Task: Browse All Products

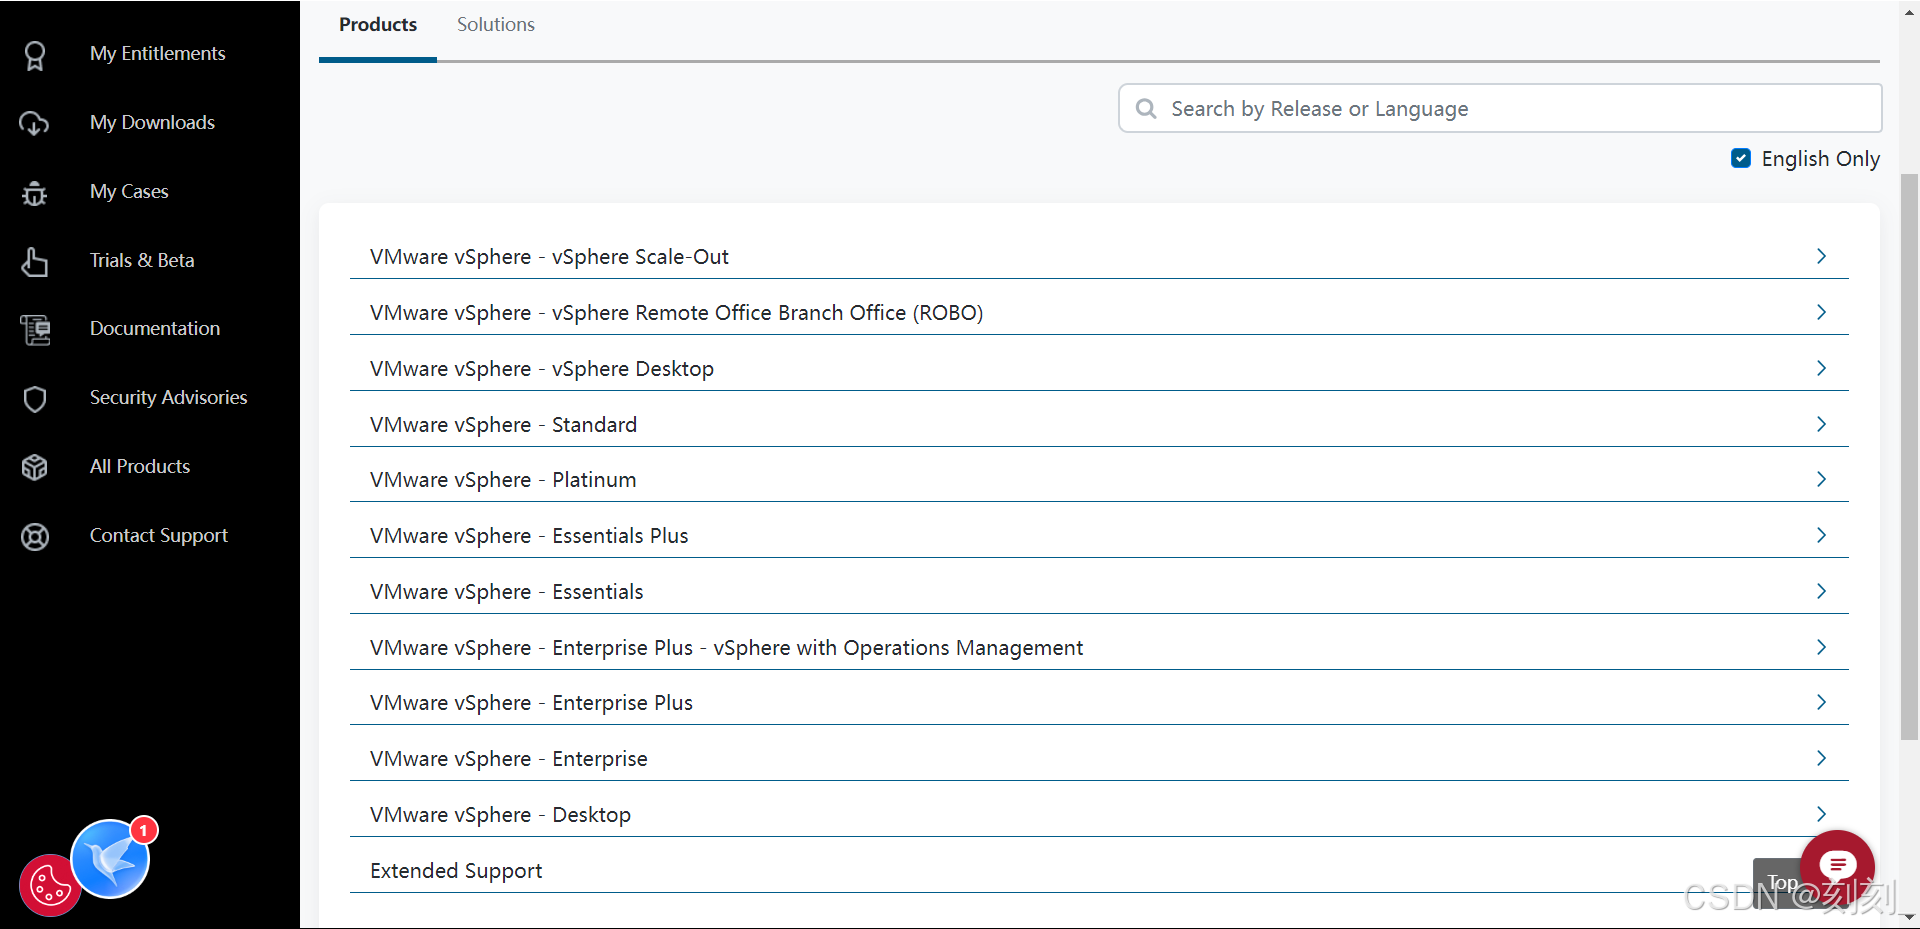Action: point(140,467)
